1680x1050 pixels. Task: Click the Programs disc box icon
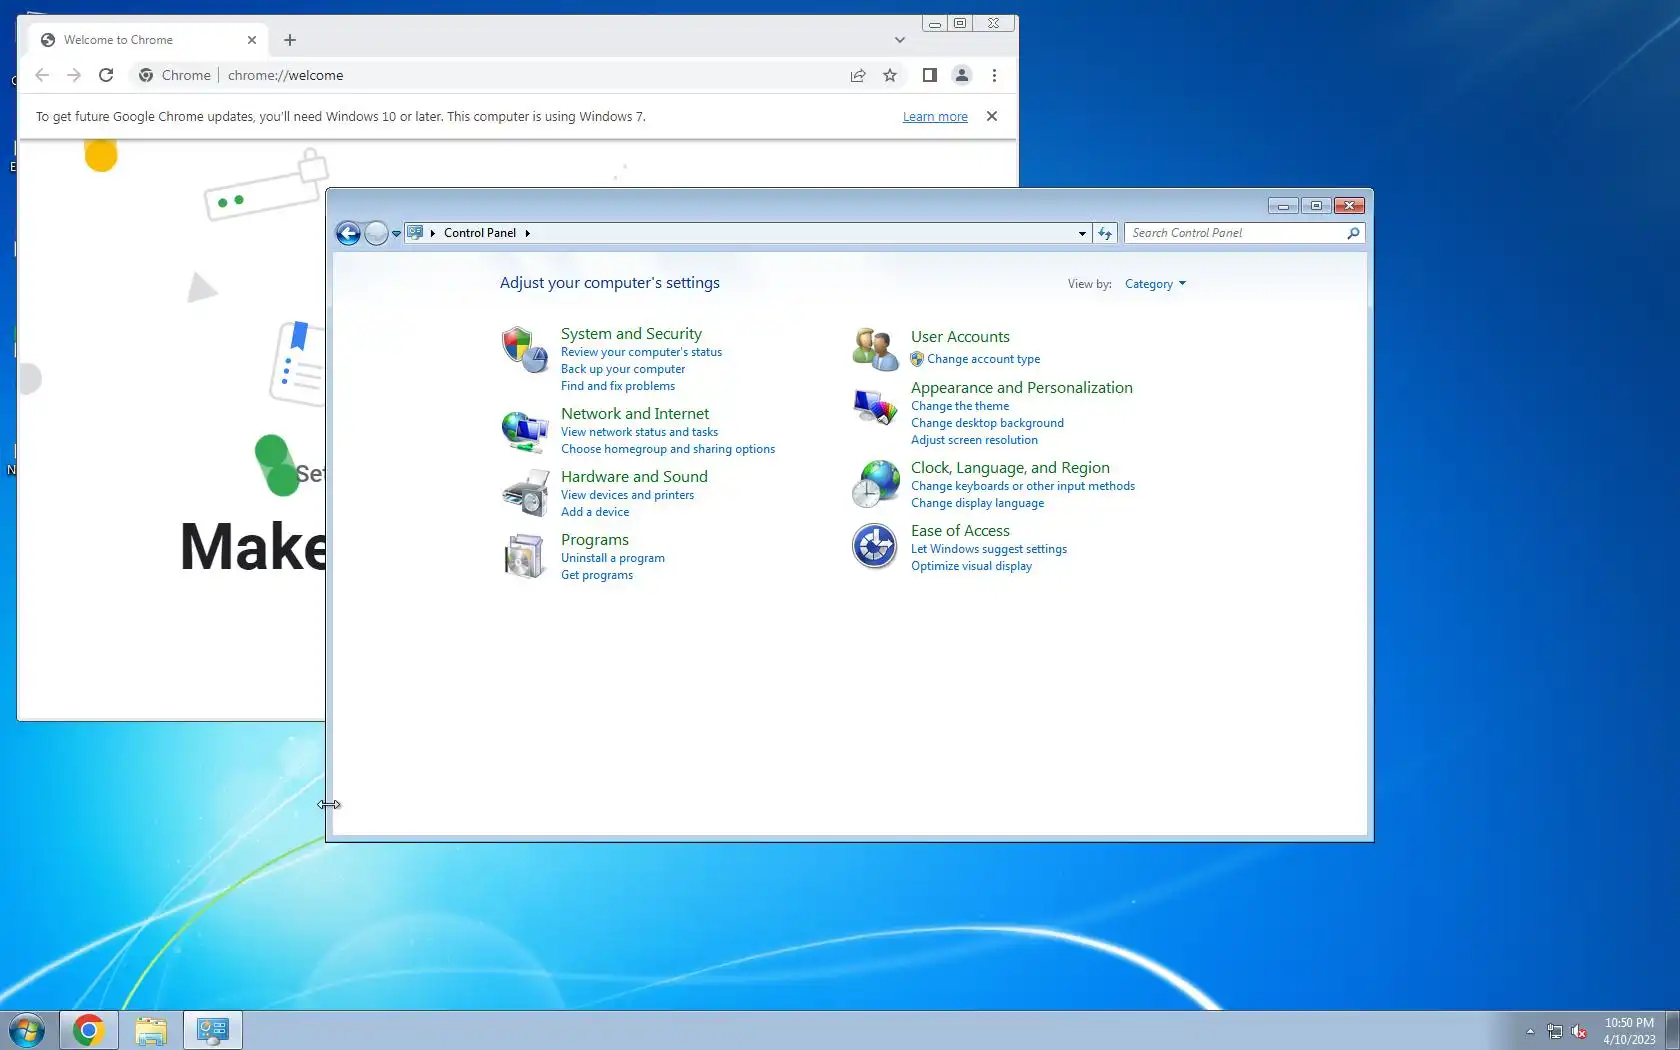(525, 556)
